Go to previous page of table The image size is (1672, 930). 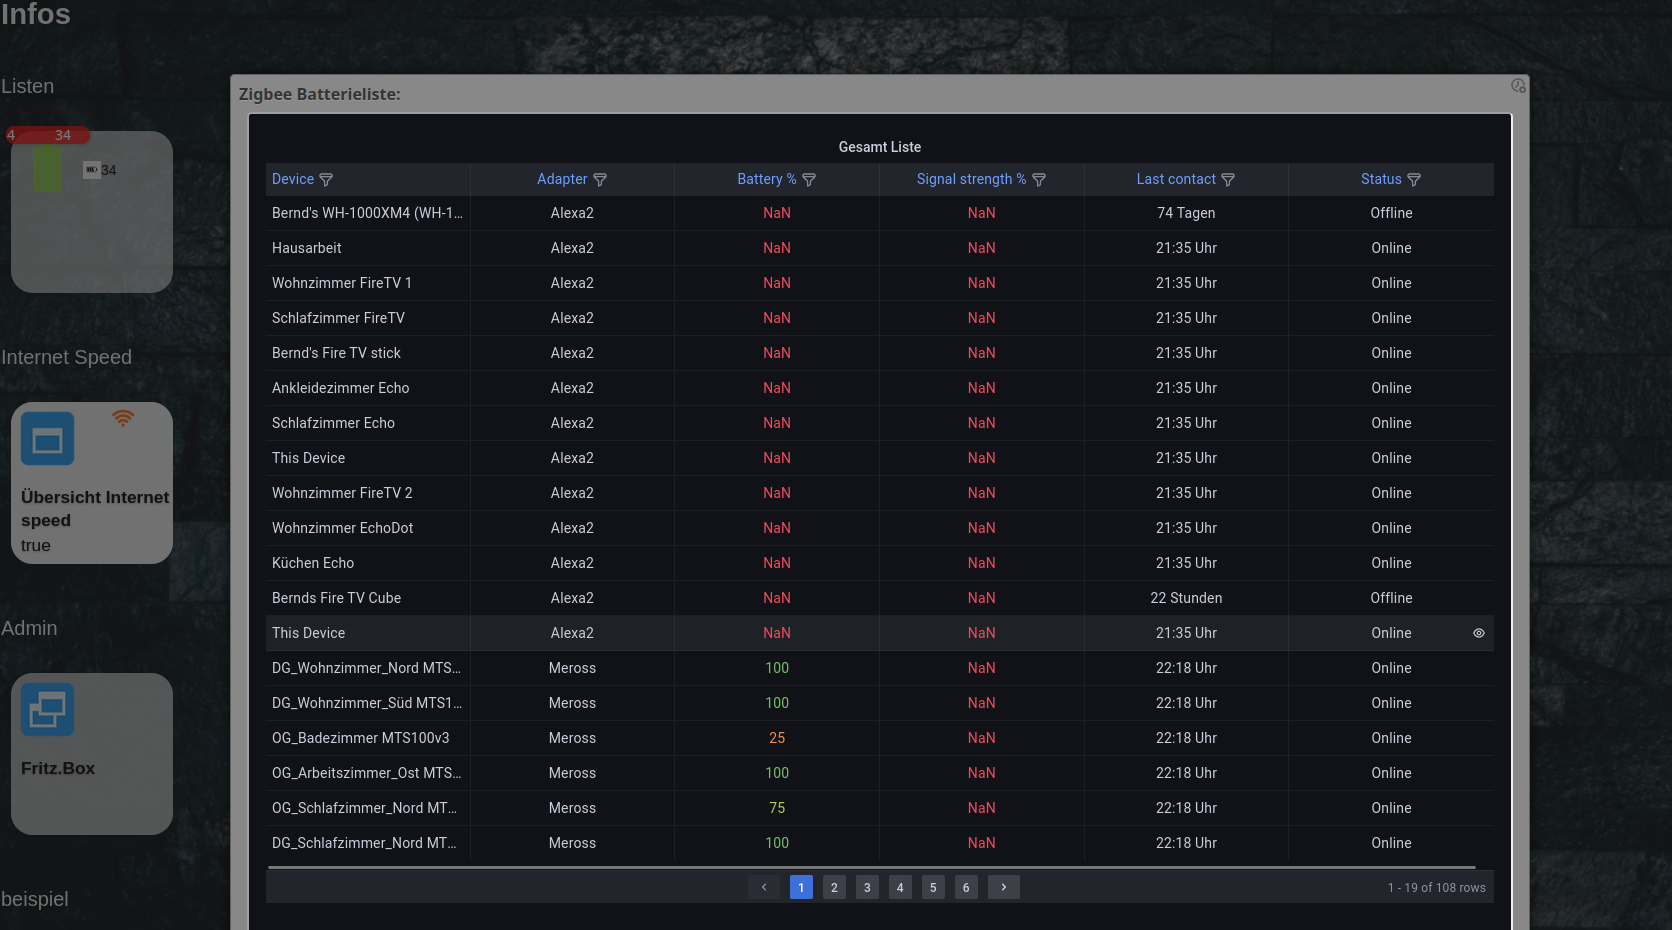click(764, 887)
